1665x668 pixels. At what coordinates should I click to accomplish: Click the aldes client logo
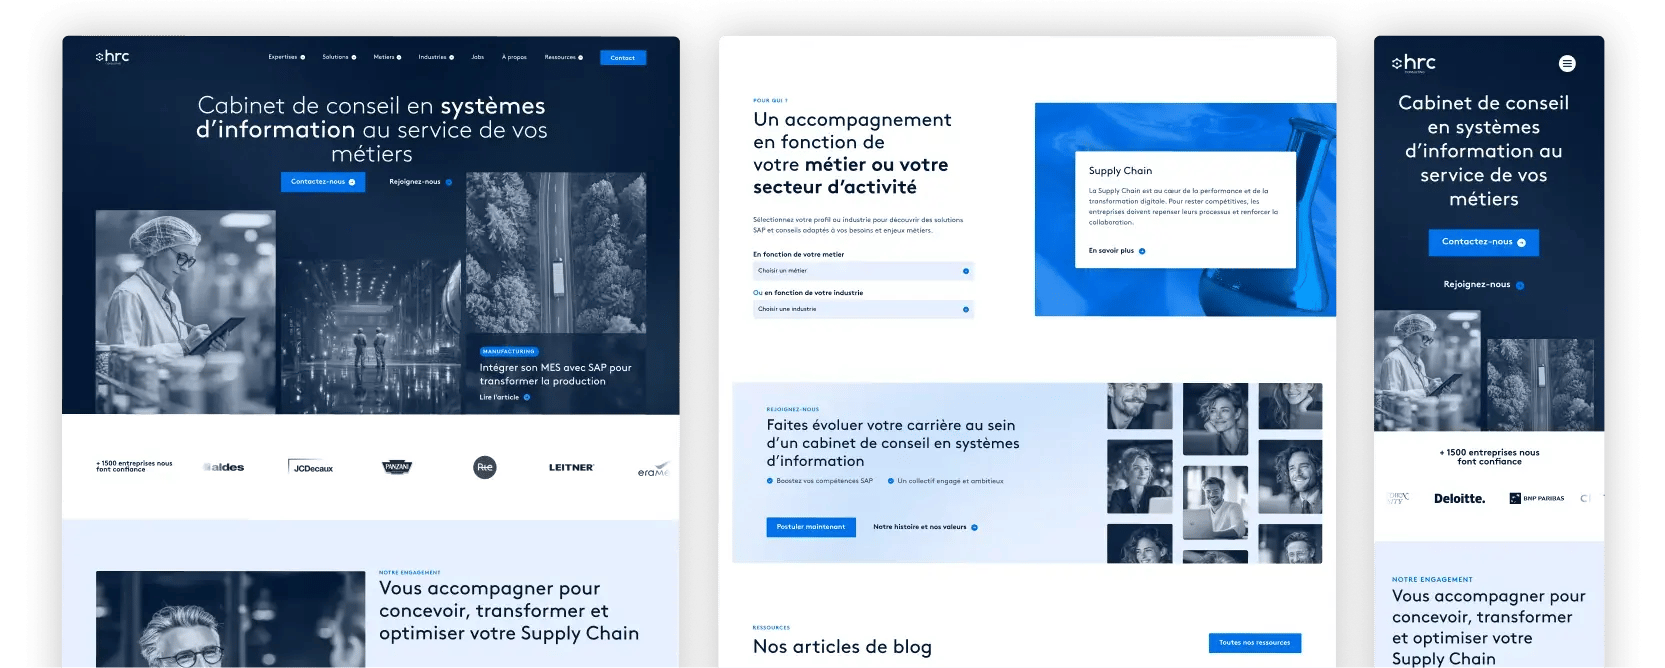pyautogui.click(x=224, y=467)
